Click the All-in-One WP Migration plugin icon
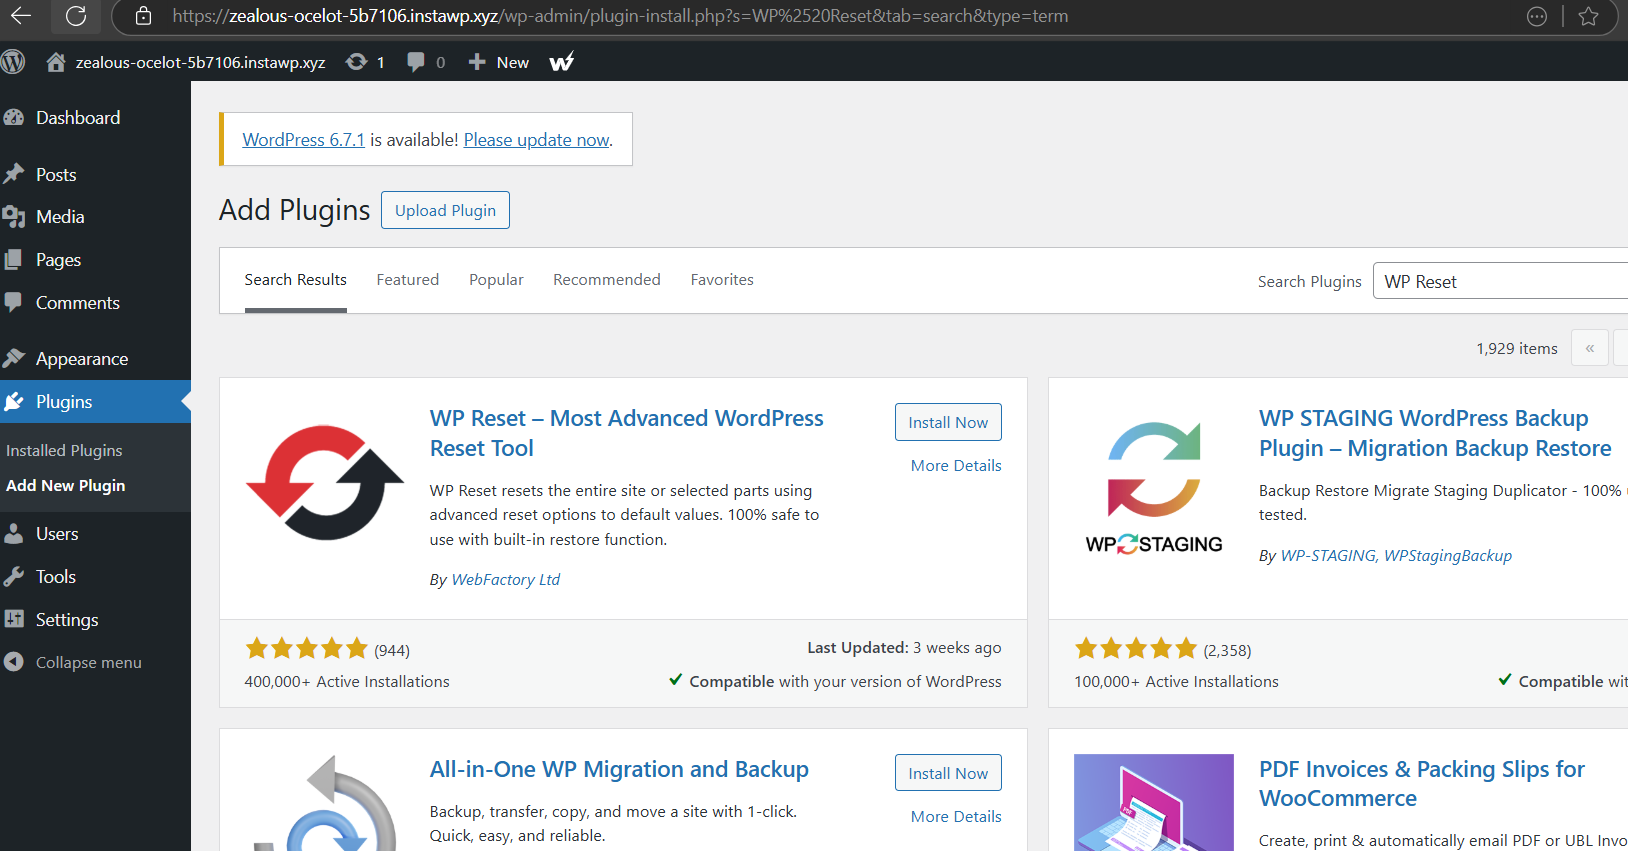This screenshot has width=1628, height=851. tap(325, 802)
